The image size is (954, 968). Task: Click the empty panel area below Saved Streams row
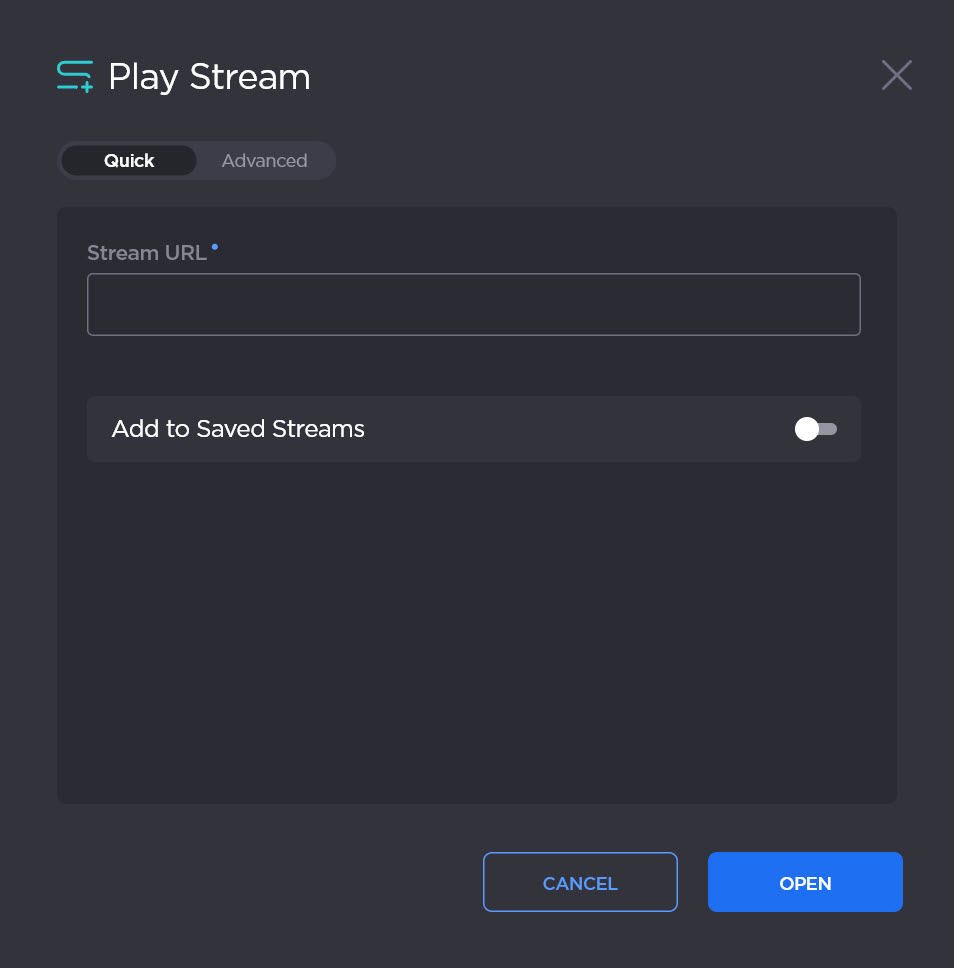(x=476, y=630)
